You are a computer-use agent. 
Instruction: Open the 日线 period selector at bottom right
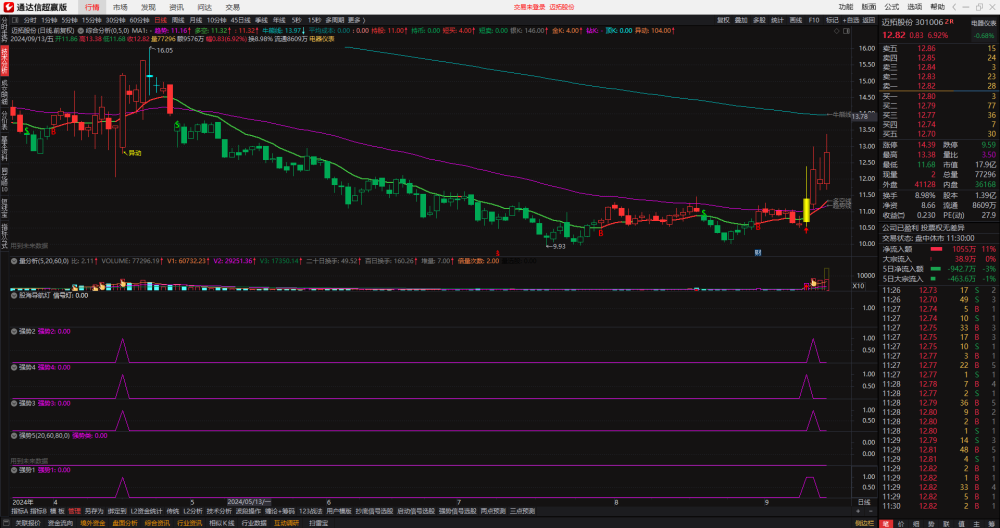(864, 502)
